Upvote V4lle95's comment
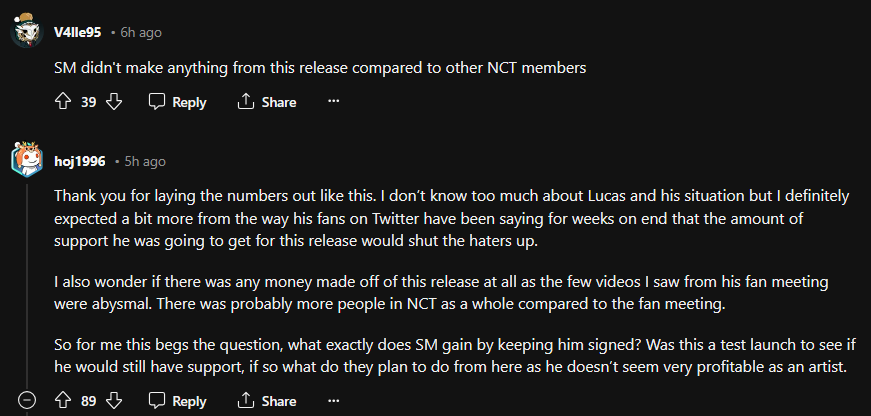 tap(62, 102)
